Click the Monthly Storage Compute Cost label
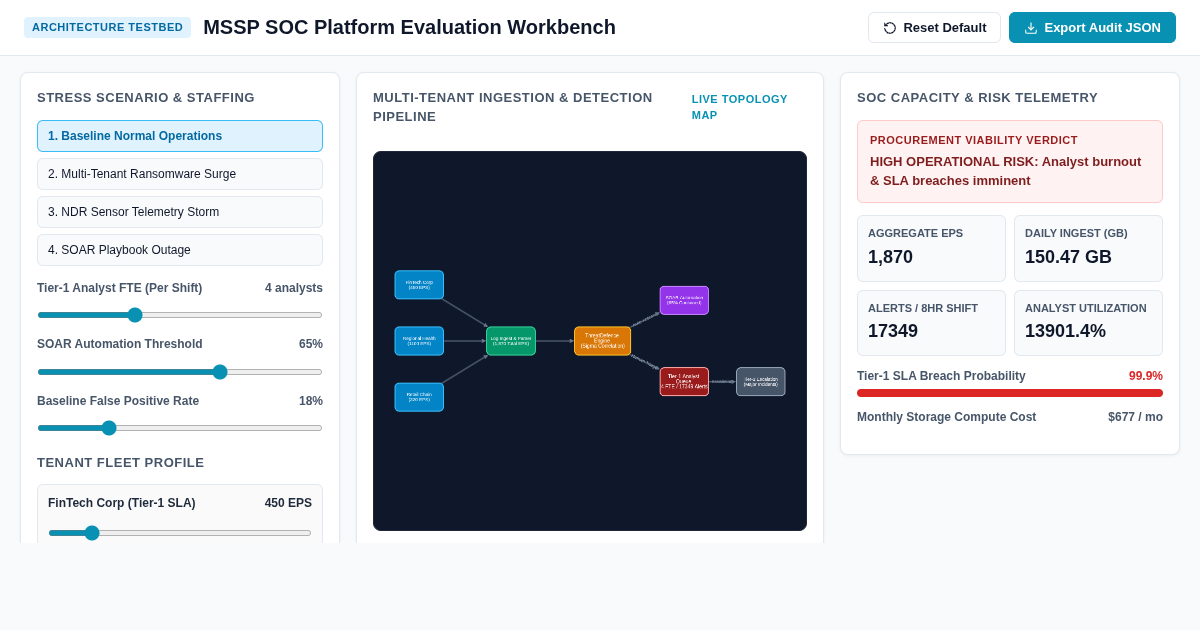Image resolution: width=1200 pixels, height=630 pixels. 946,417
